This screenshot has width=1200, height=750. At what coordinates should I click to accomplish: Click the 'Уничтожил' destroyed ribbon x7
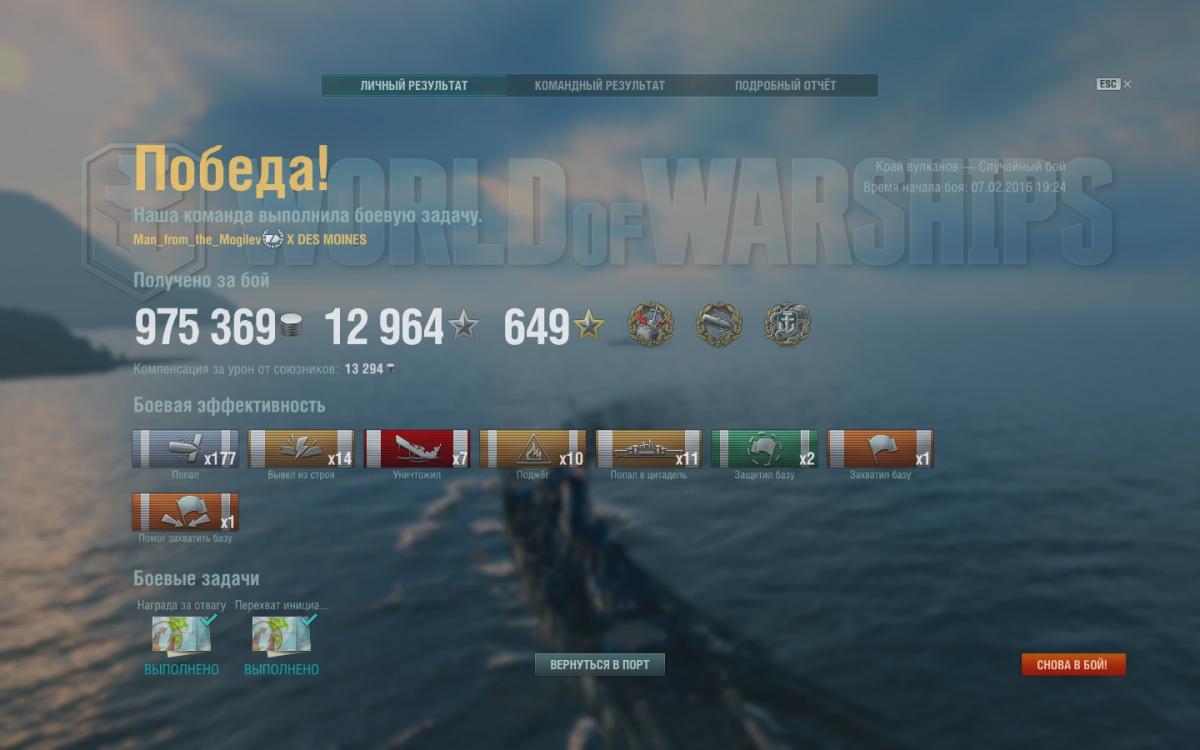[417, 449]
